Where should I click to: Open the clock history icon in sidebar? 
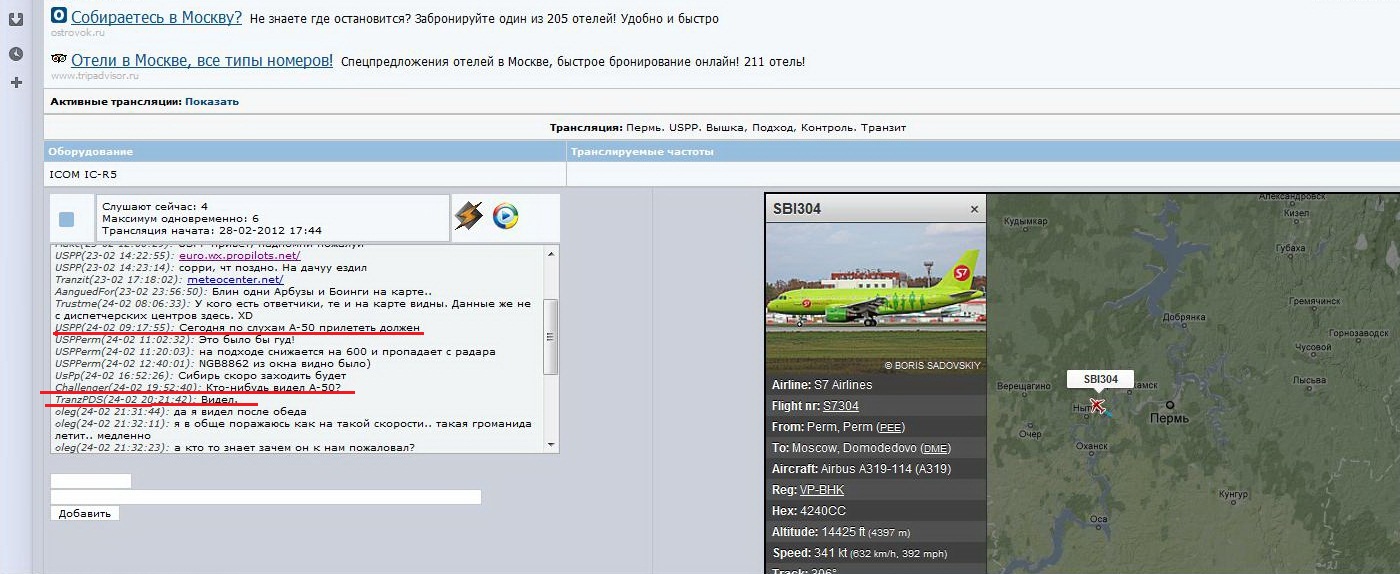coord(16,53)
